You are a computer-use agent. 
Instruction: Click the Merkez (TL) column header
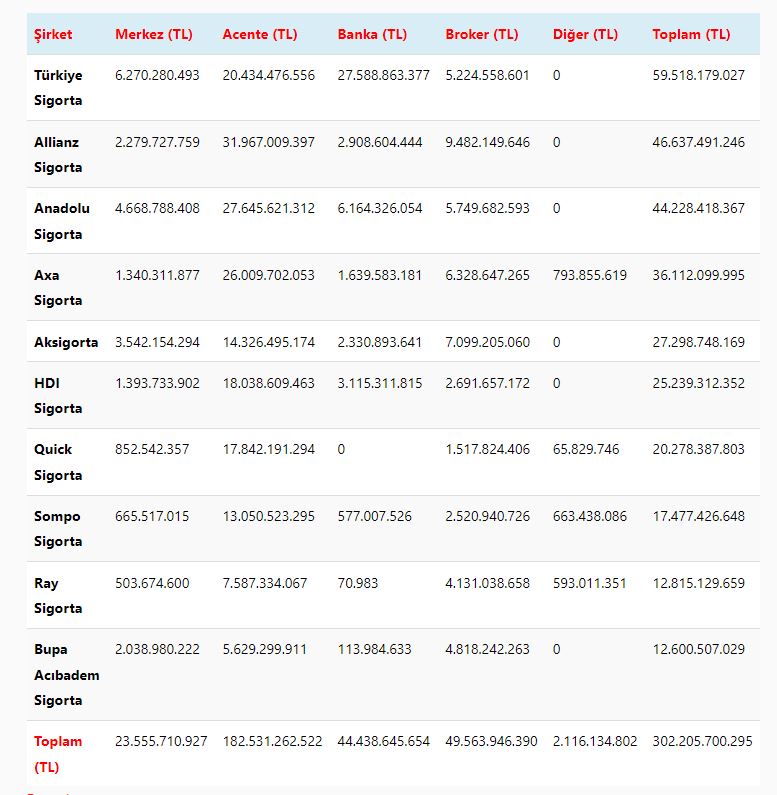click(154, 34)
